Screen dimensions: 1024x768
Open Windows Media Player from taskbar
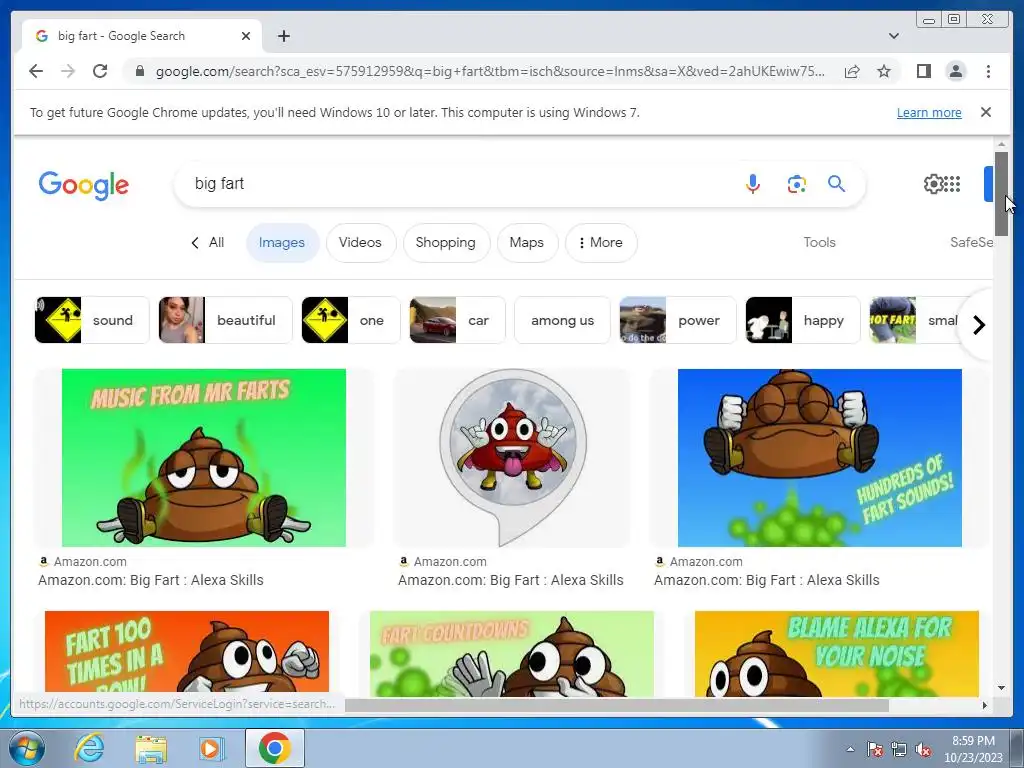click(x=210, y=748)
